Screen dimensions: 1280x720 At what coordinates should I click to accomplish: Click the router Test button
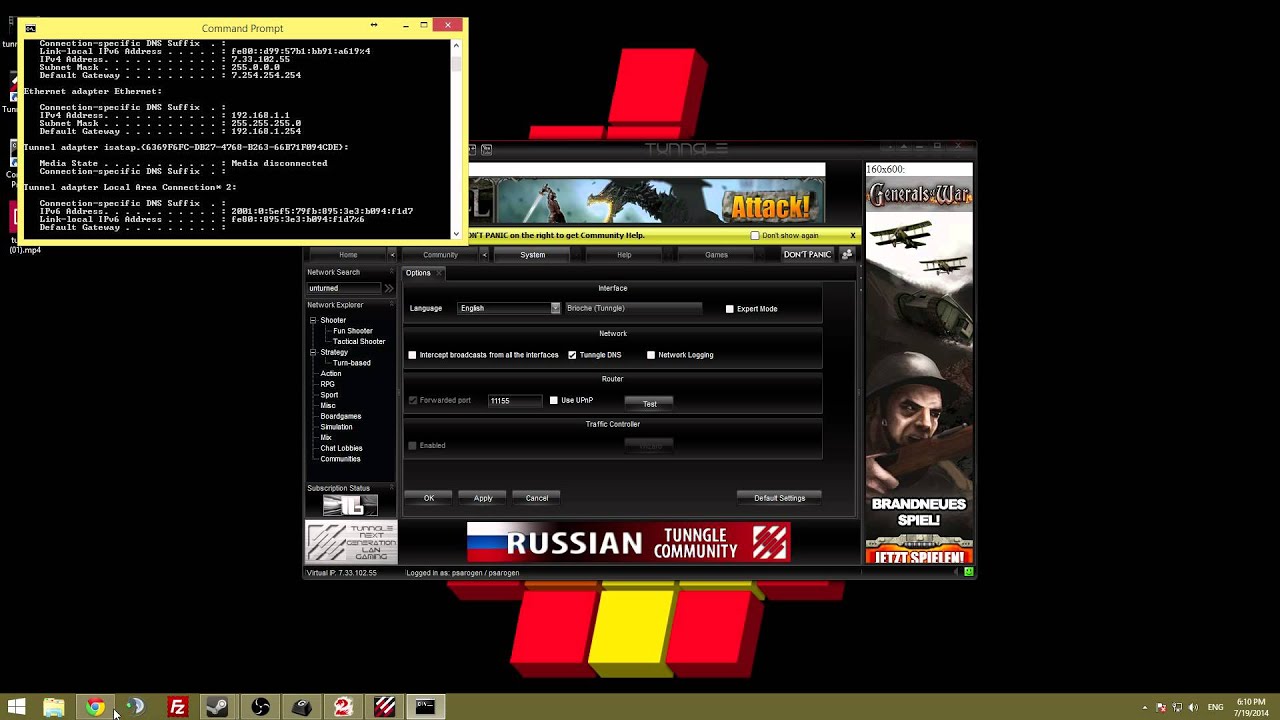tap(650, 403)
